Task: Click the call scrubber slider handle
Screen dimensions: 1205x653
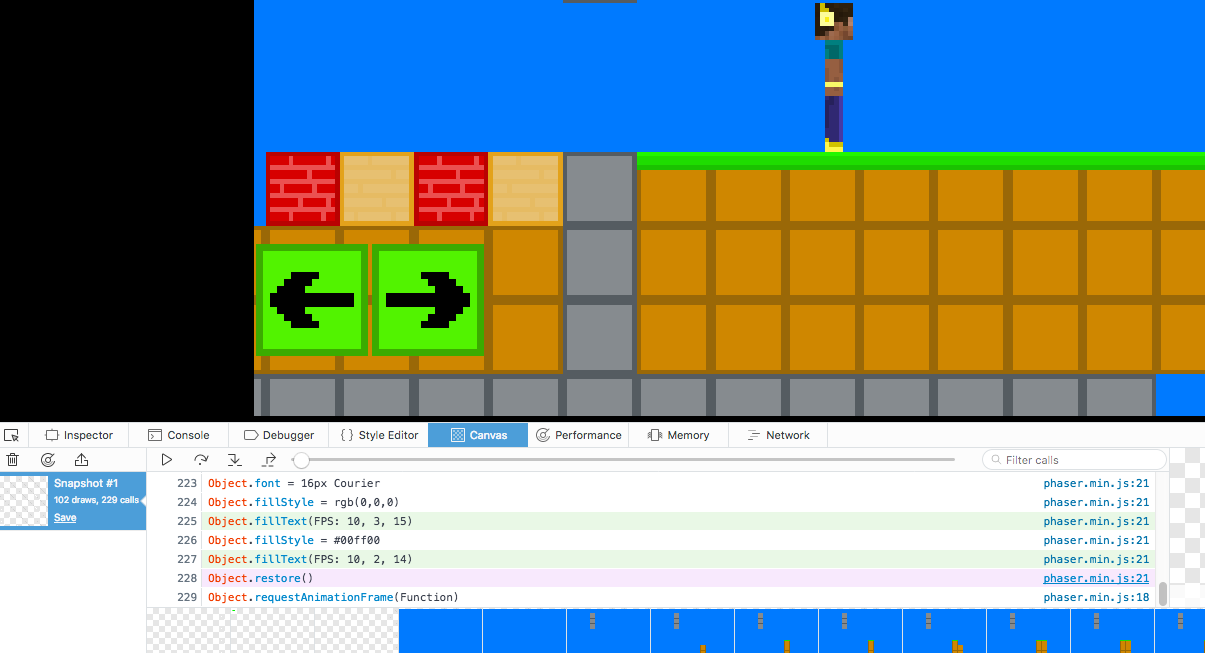Action: (x=300, y=460)
